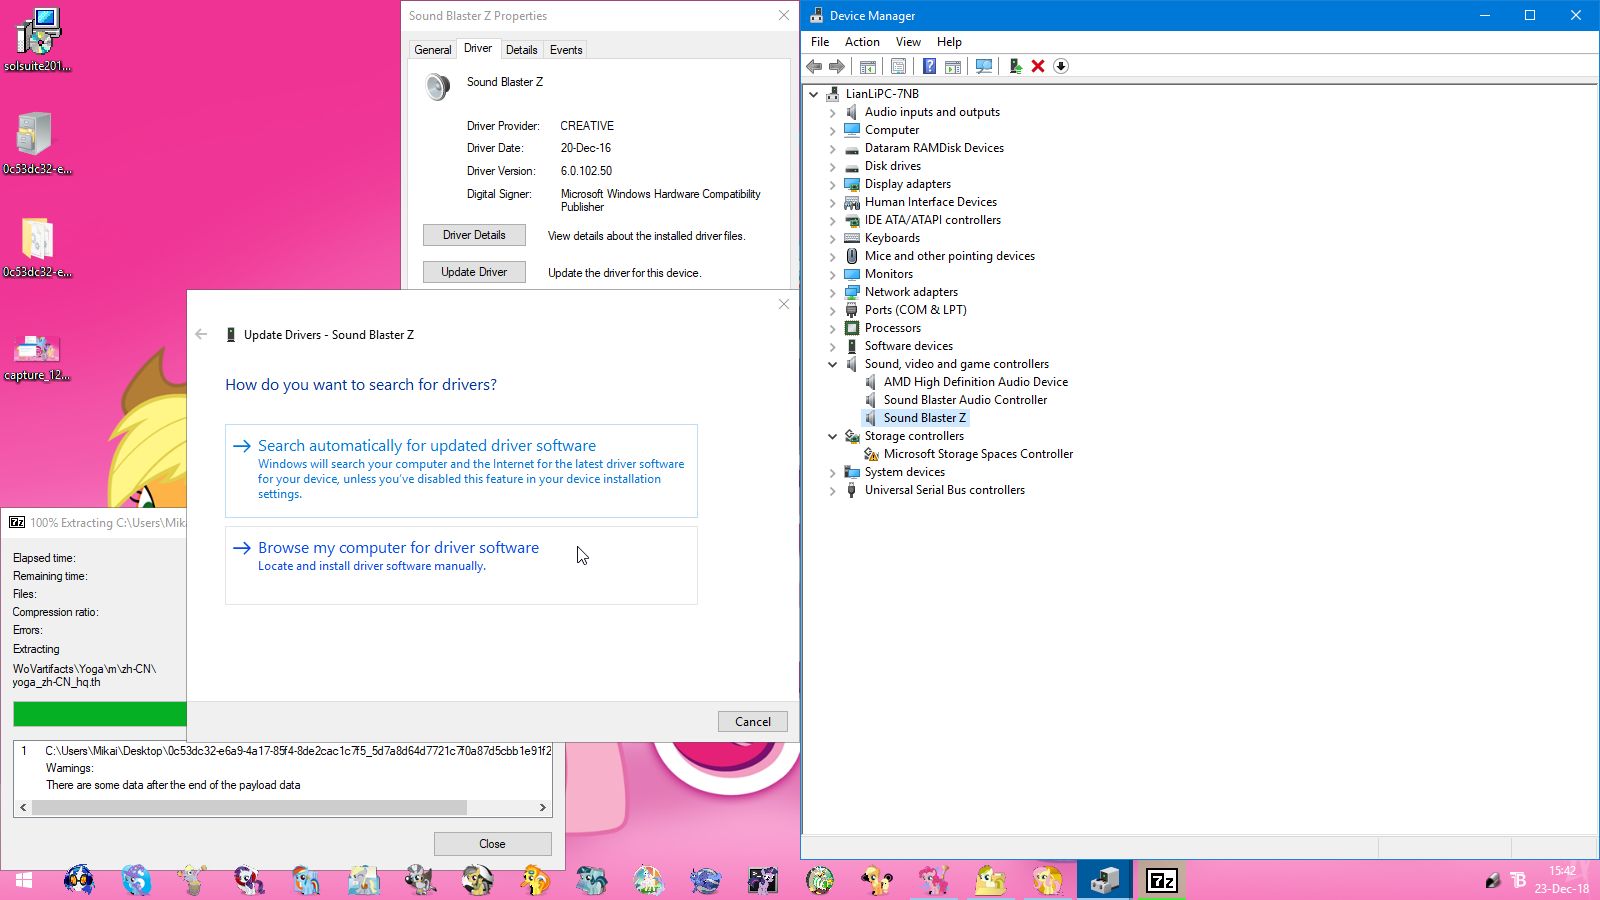Select Sound Blaster Audio Controller device
Image resolution: width=1600 pixels, height=900 pixels.
coord(965,400)
